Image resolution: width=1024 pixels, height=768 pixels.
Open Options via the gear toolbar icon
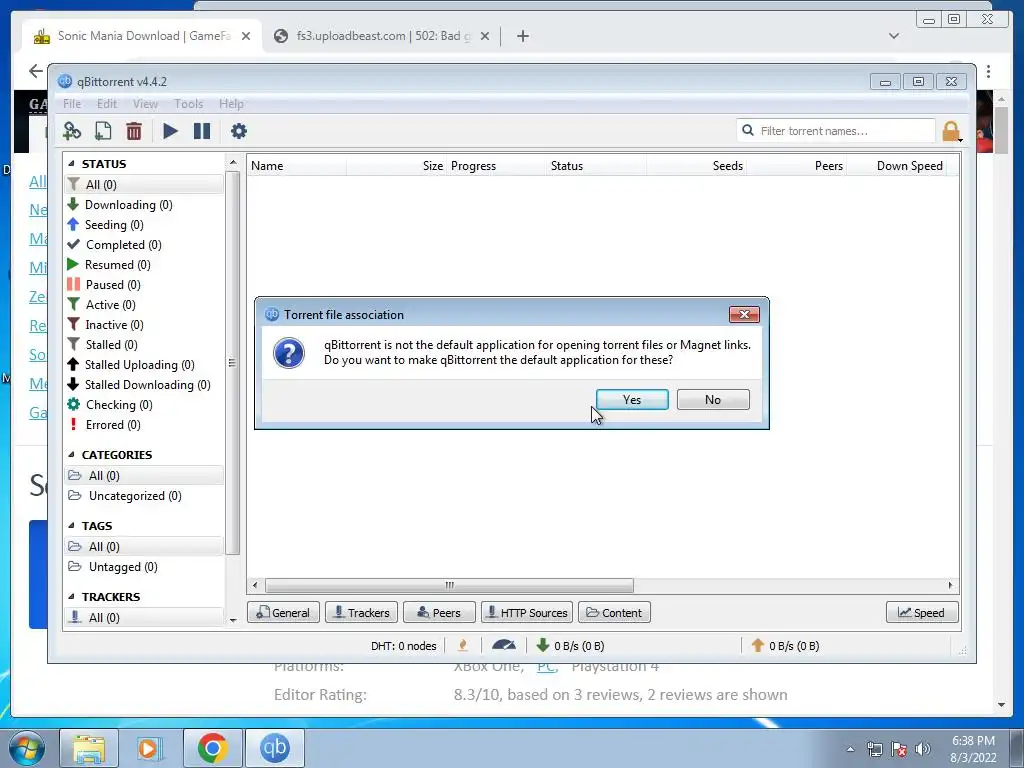pyautogui.click(x=239, y=131)
